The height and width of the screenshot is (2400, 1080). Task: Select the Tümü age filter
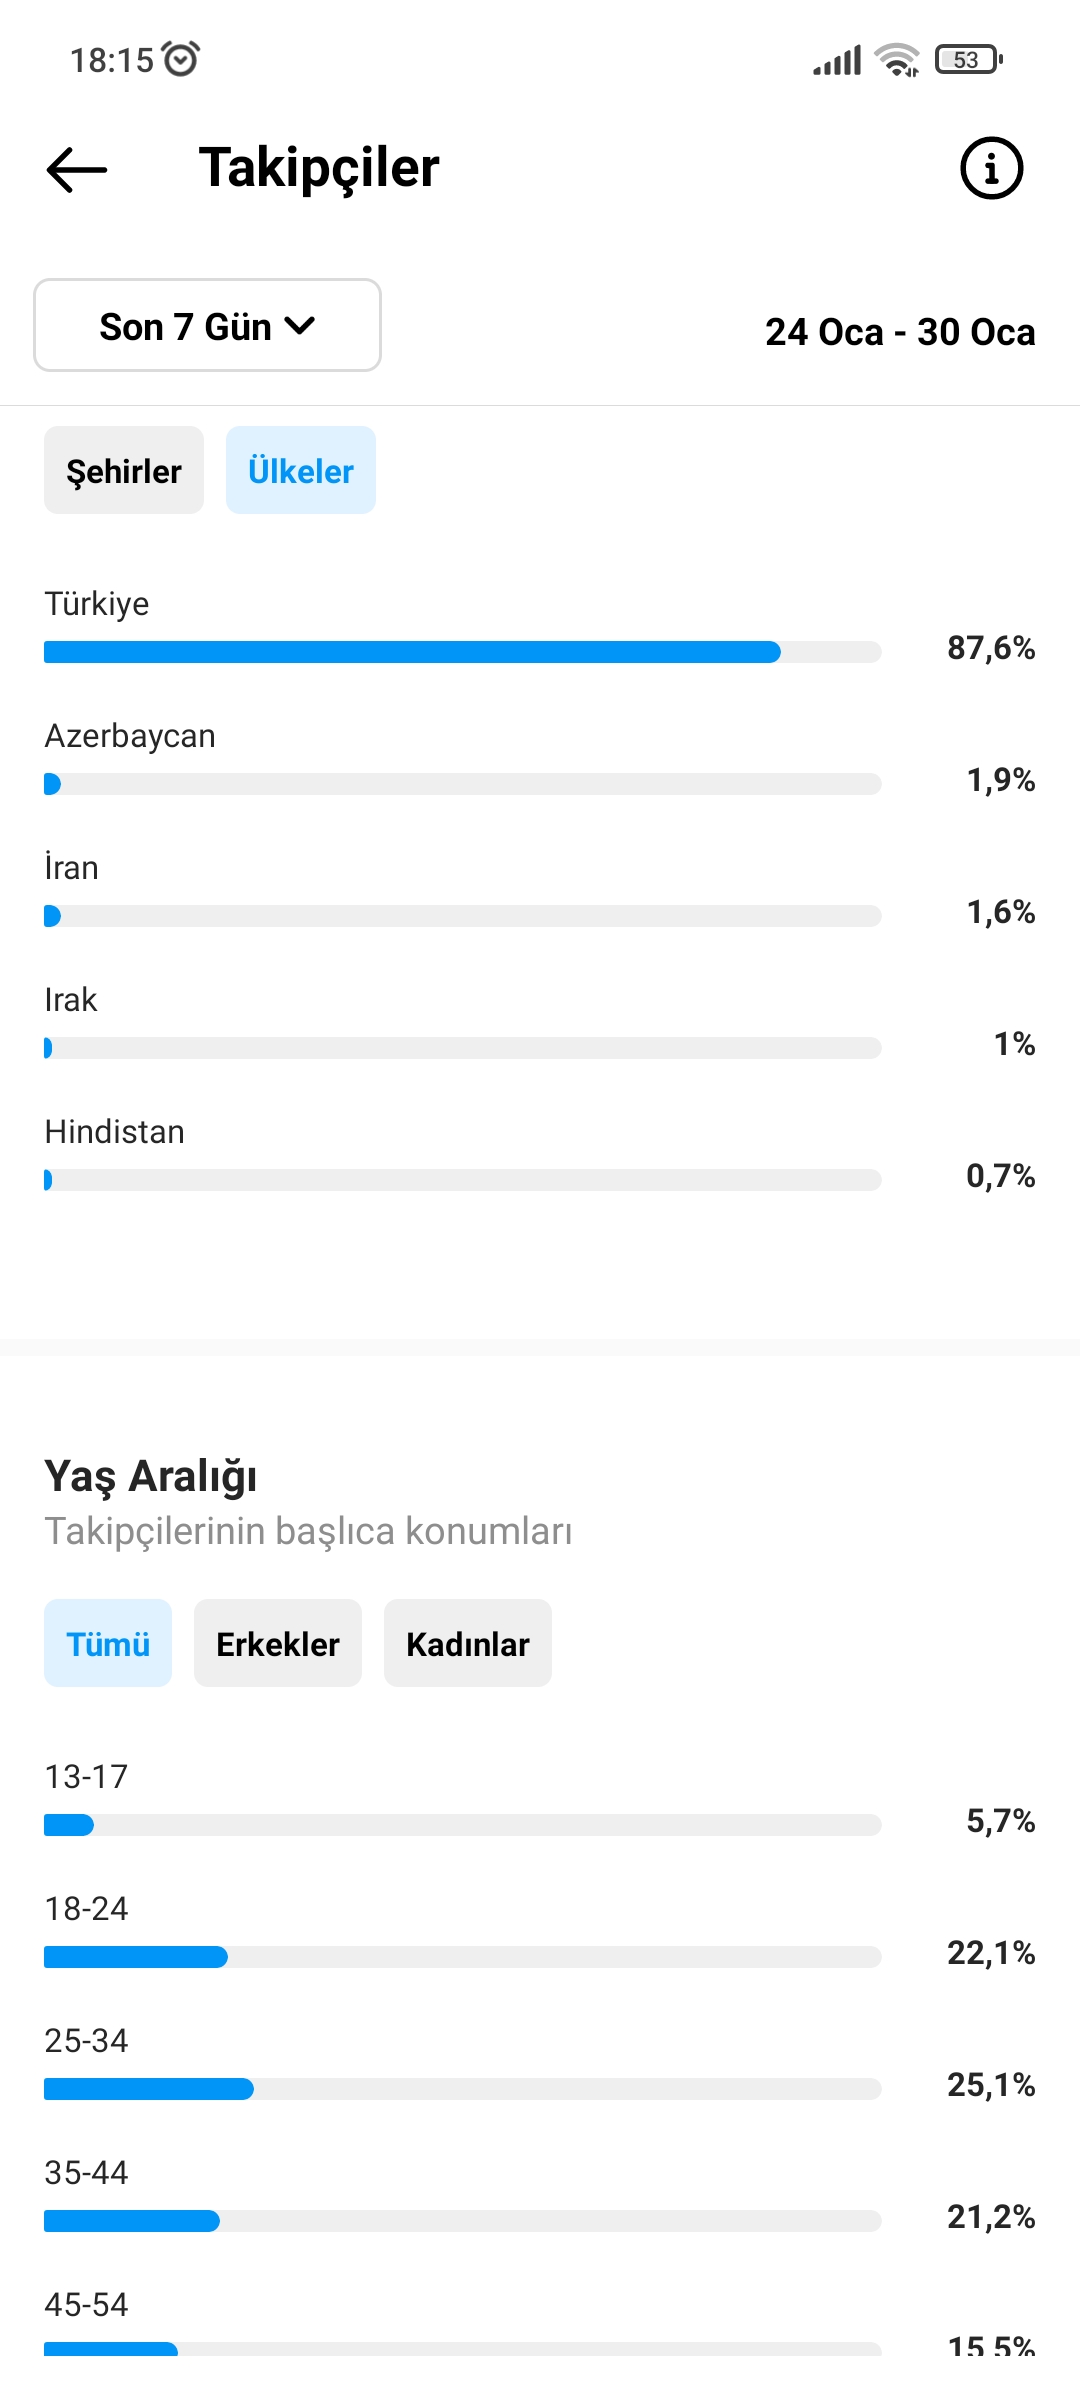(108, 1643)
